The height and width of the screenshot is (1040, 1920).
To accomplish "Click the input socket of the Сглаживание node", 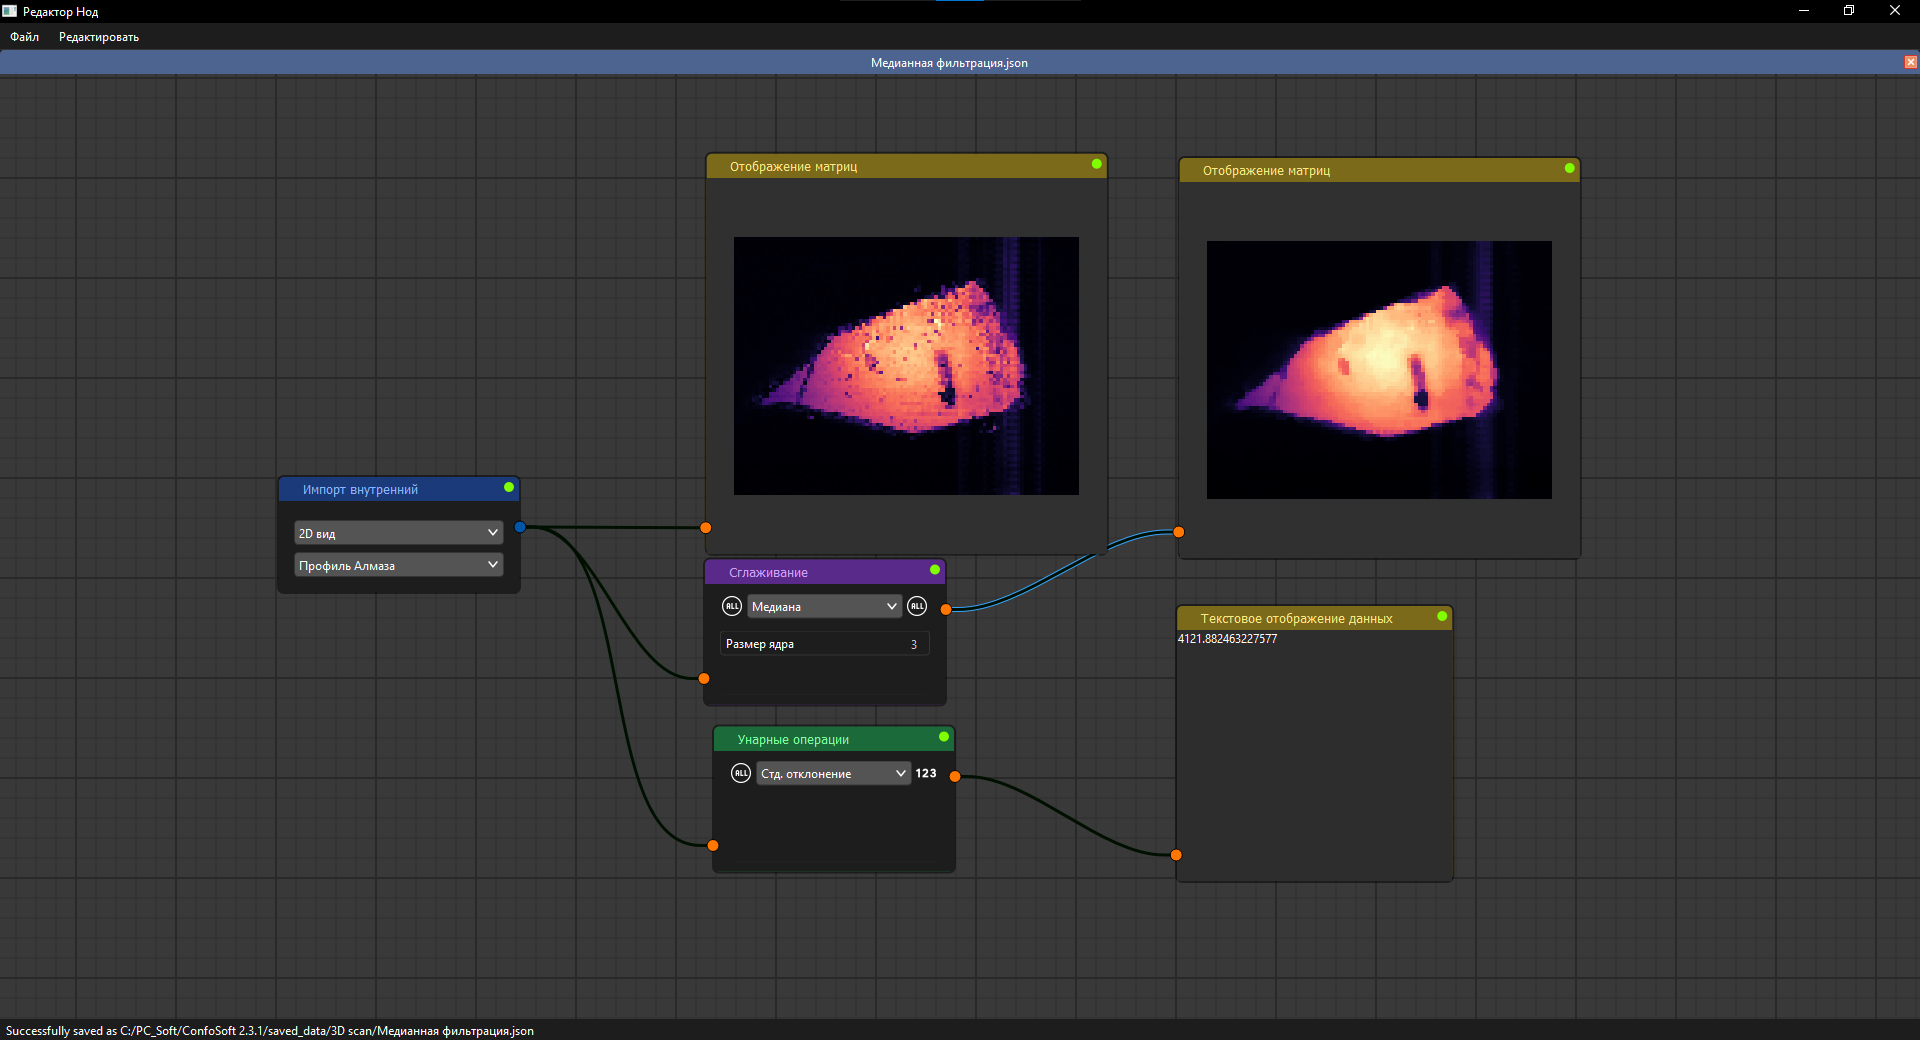I will 704,679.
